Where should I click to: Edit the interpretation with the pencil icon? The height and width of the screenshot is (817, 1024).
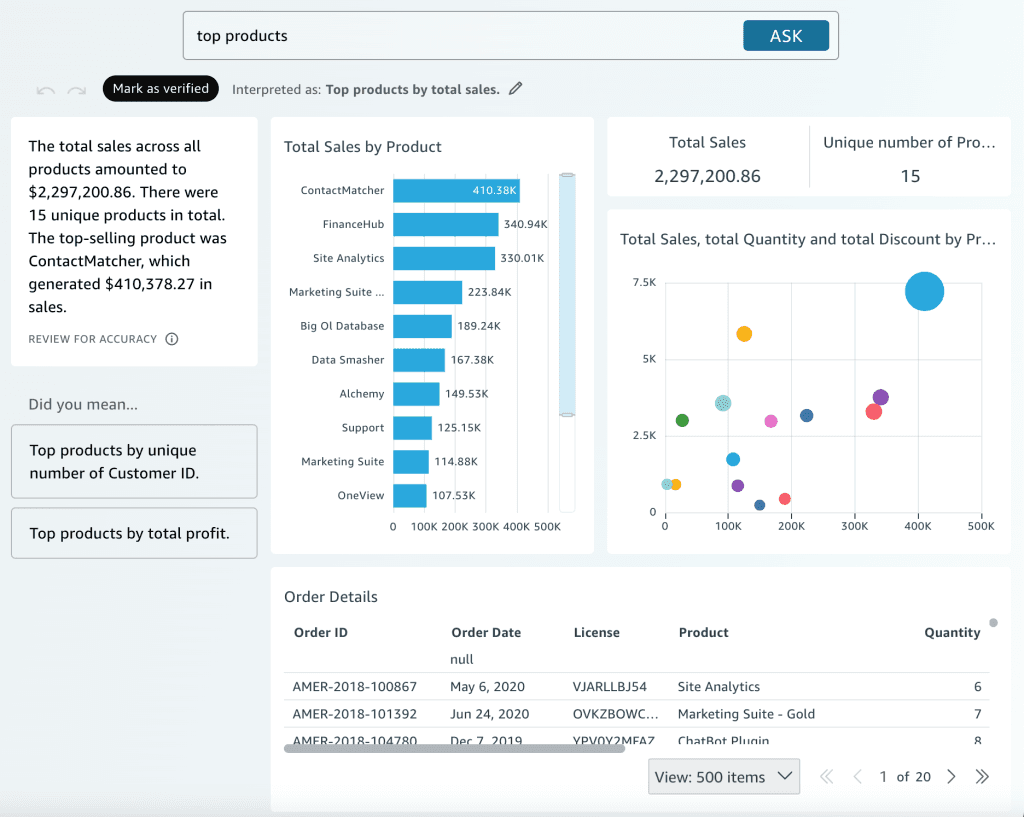tap(516, 89)
